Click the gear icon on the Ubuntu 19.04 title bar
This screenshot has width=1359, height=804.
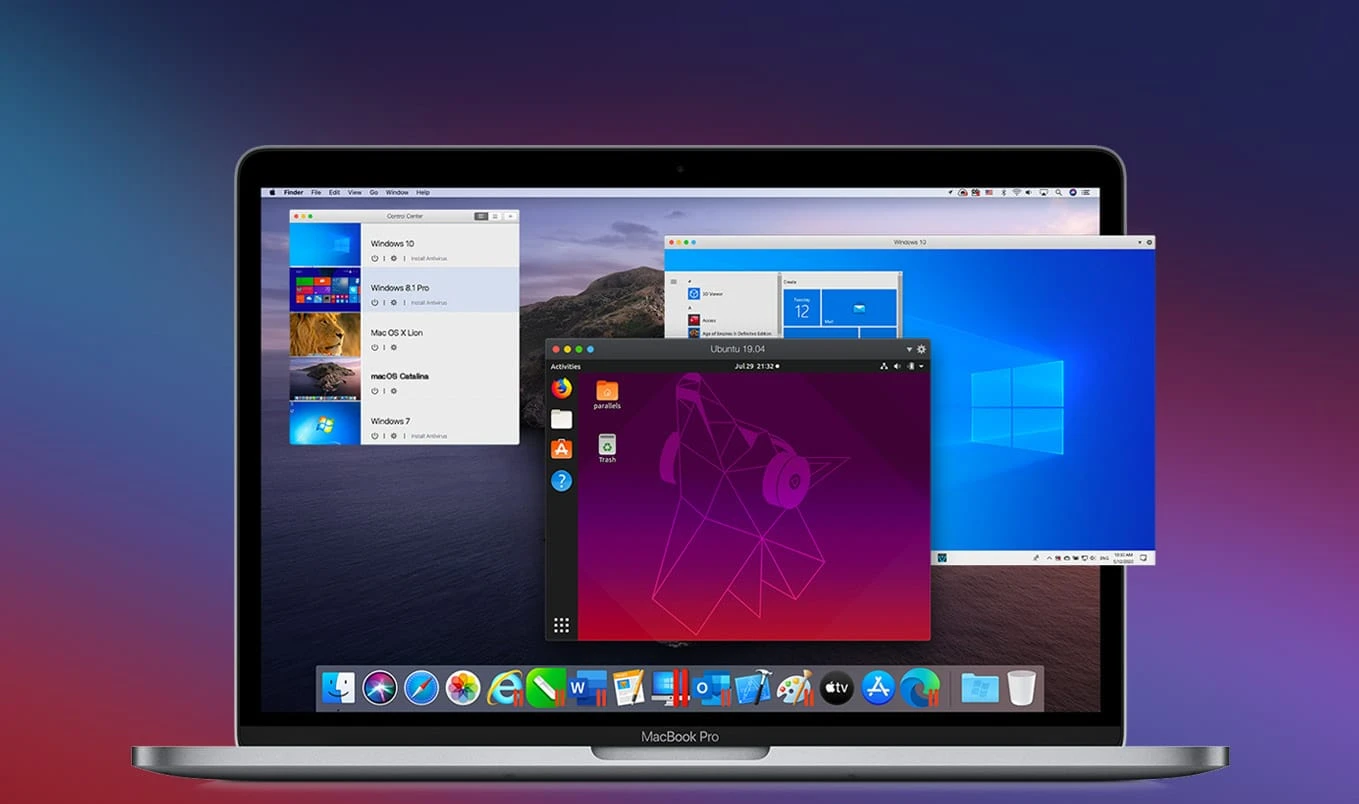point(920,349)
